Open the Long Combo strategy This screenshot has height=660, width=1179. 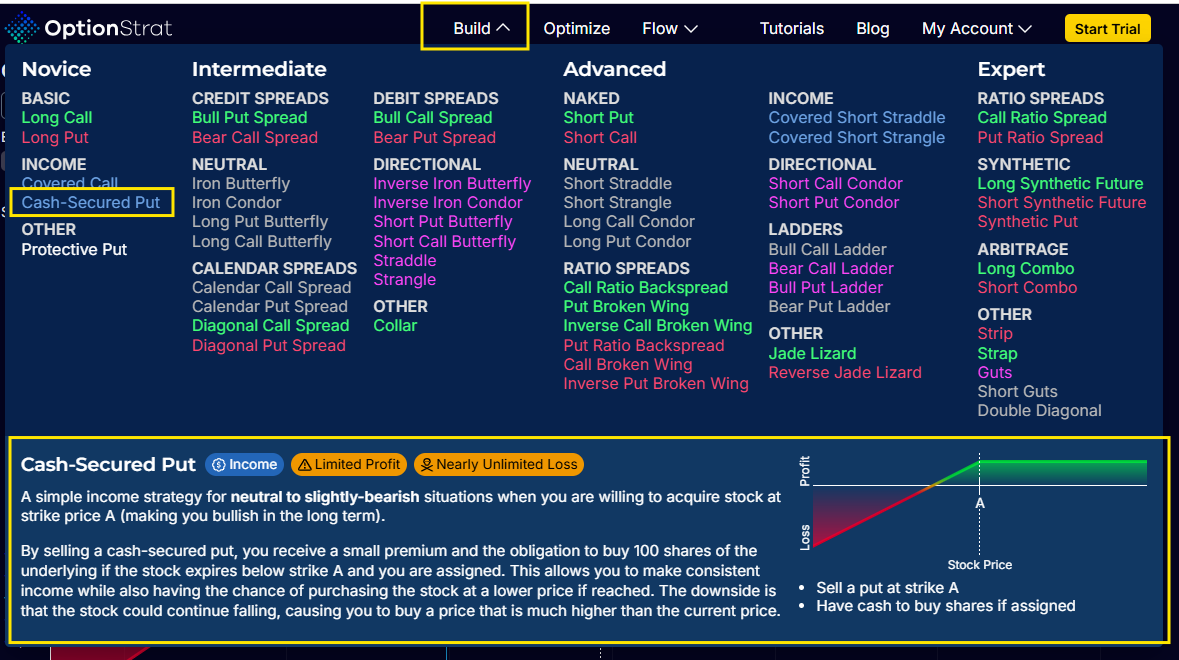coord(1026,268)
